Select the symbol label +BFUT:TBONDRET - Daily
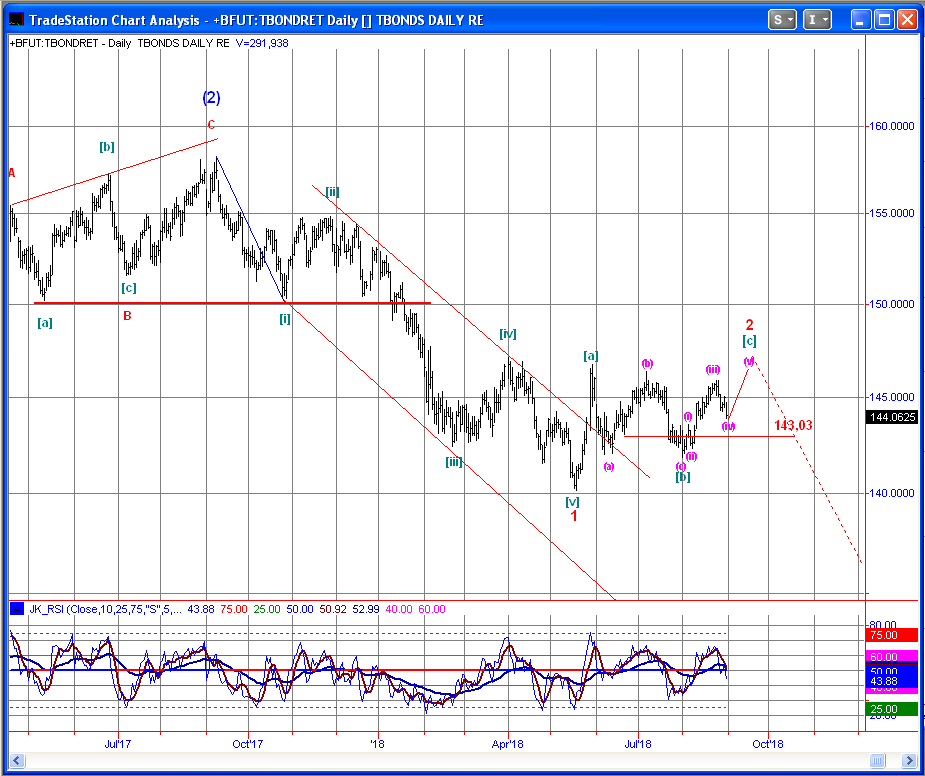The width and height of the screenshot is (925, 776). 70,43
